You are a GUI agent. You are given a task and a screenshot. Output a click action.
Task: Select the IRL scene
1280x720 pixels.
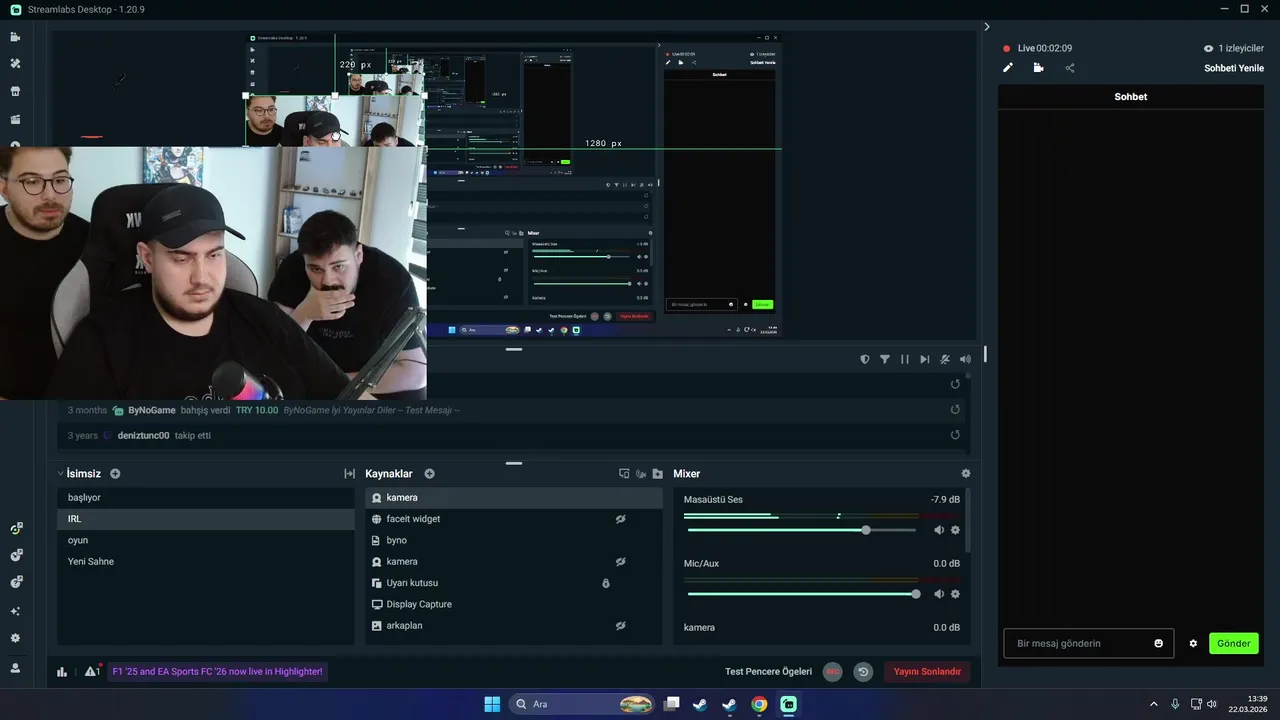point(206,519)
